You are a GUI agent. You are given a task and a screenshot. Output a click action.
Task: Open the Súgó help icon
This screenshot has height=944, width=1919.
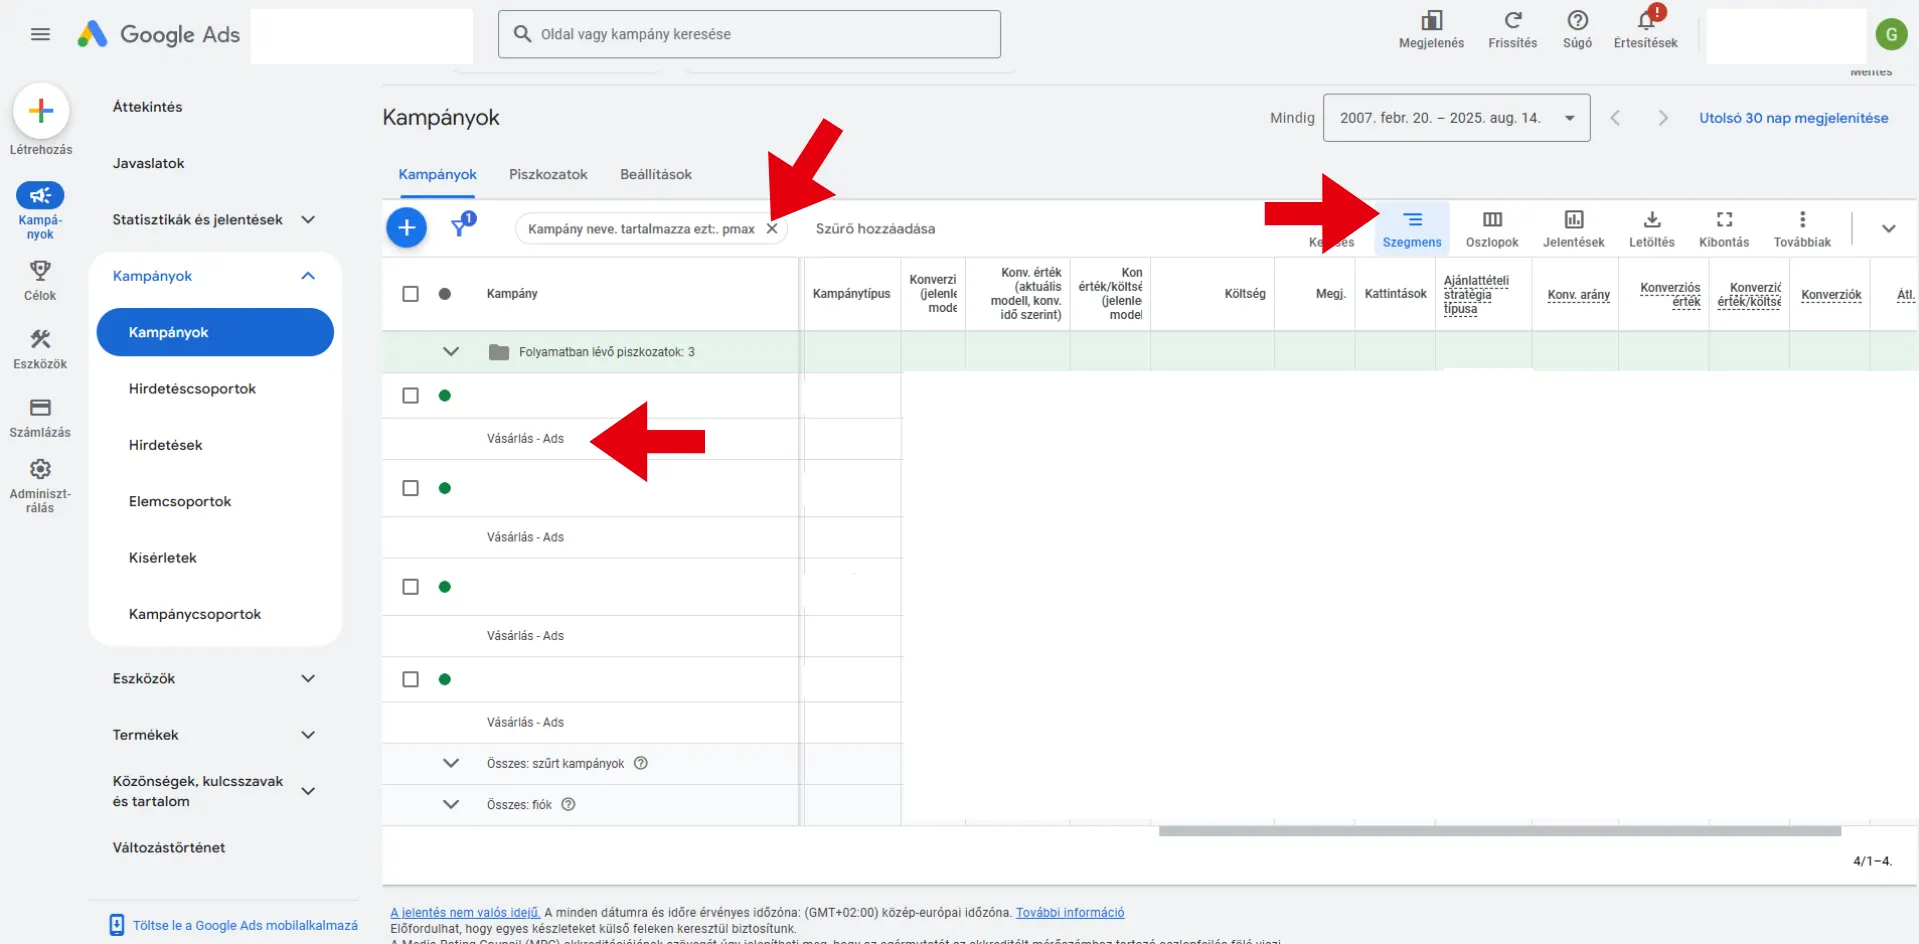point(1577,21)
